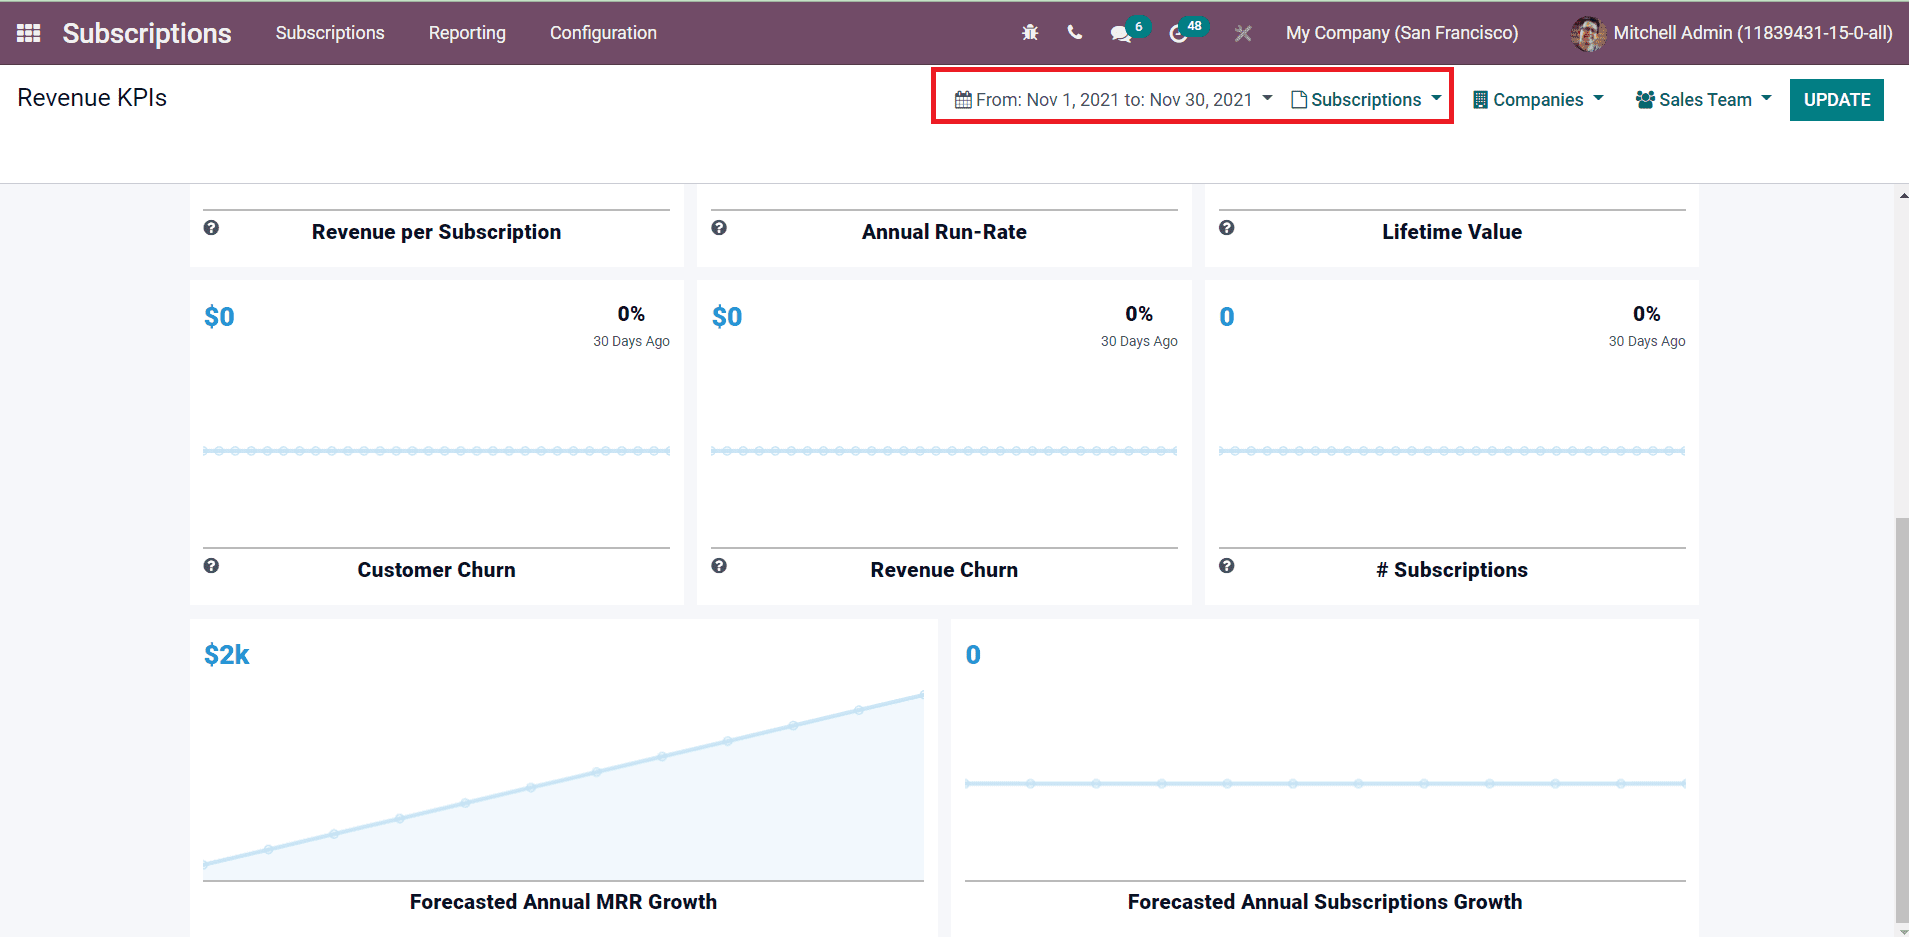View the 48 pending activities clock
1909x937 pixels.
pos(1178,32)
